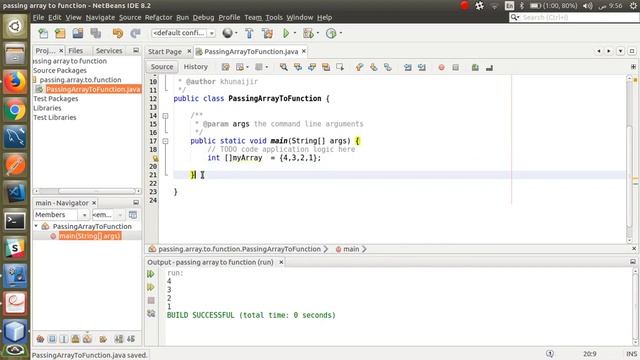Click the Clean and Build icon
Screen dimensions: 640x360
pyautogui.click(x=267, y=33)
